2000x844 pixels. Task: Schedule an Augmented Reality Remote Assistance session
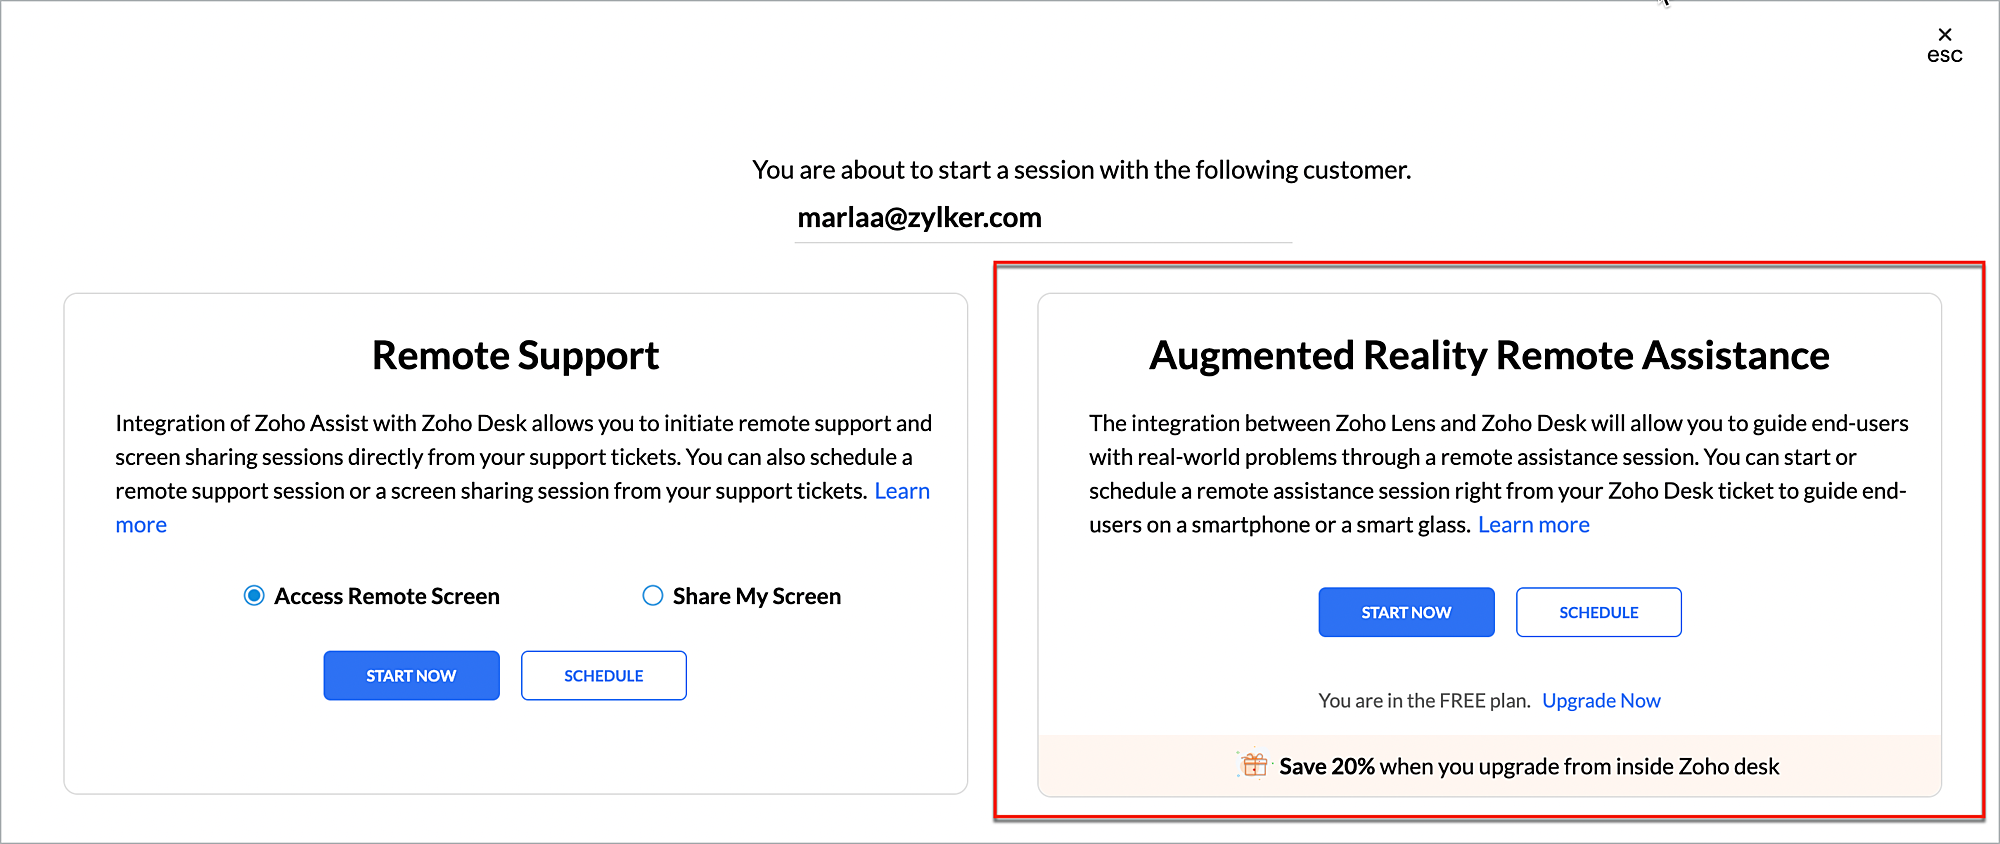point(1598,612)
